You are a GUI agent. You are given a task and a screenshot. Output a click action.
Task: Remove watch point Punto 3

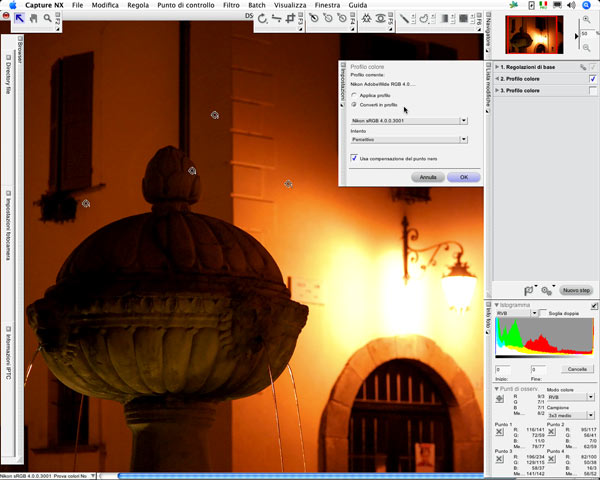pyautogui.click(x=499, y=459)
